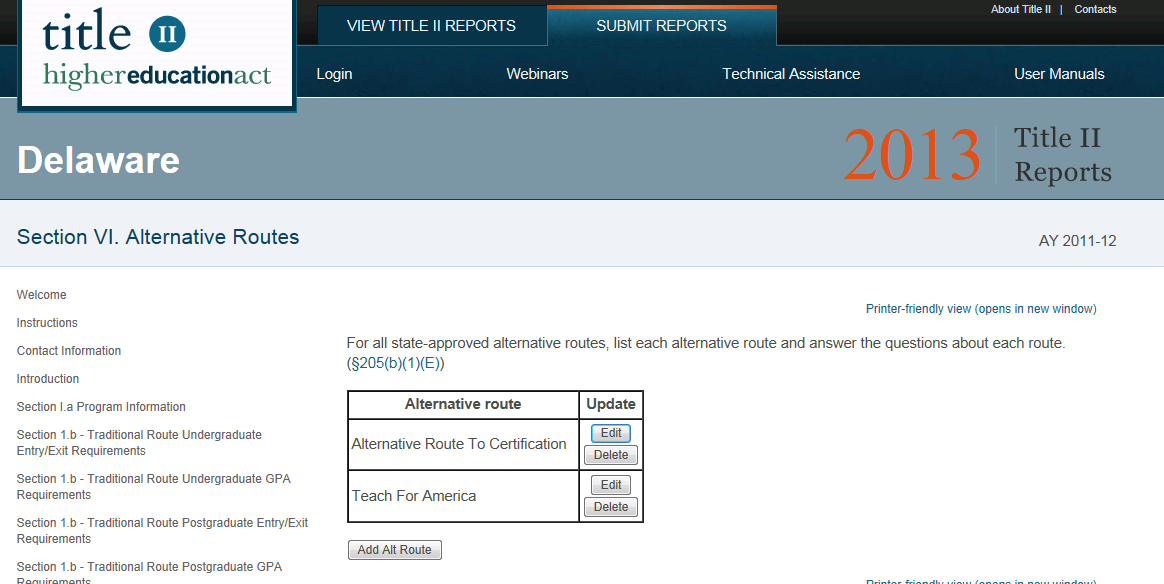Go to the Contacts page

(1095, 10)
